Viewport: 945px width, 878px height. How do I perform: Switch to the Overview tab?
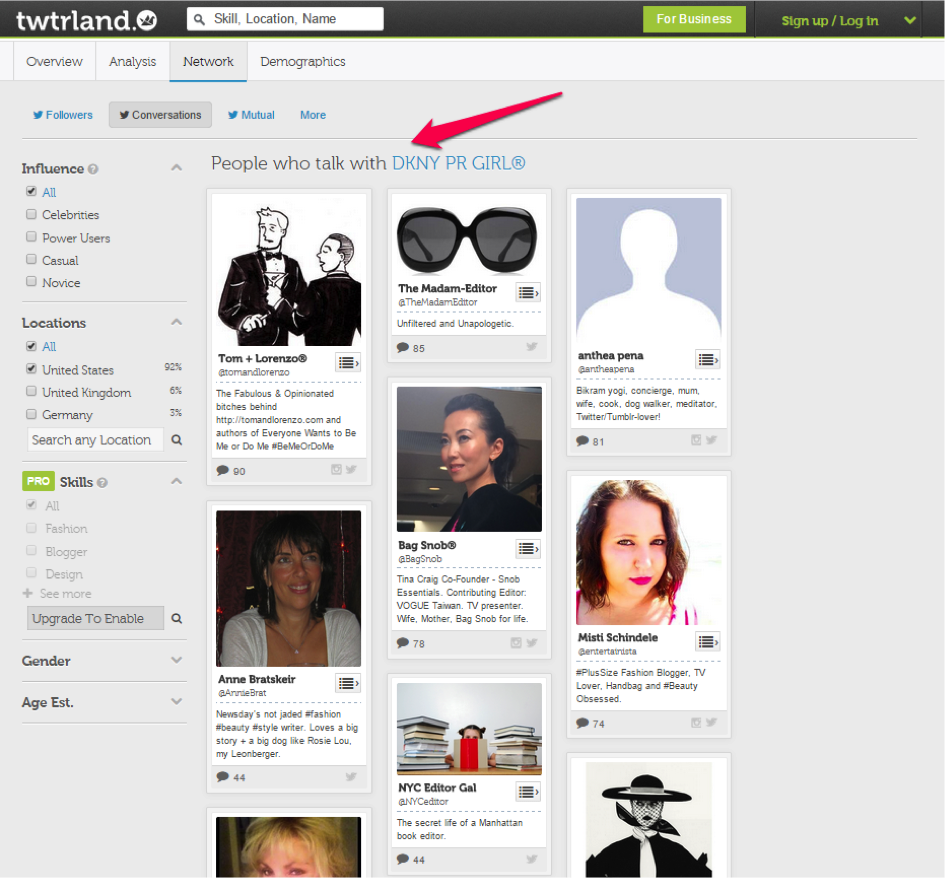tap(54, 61)
